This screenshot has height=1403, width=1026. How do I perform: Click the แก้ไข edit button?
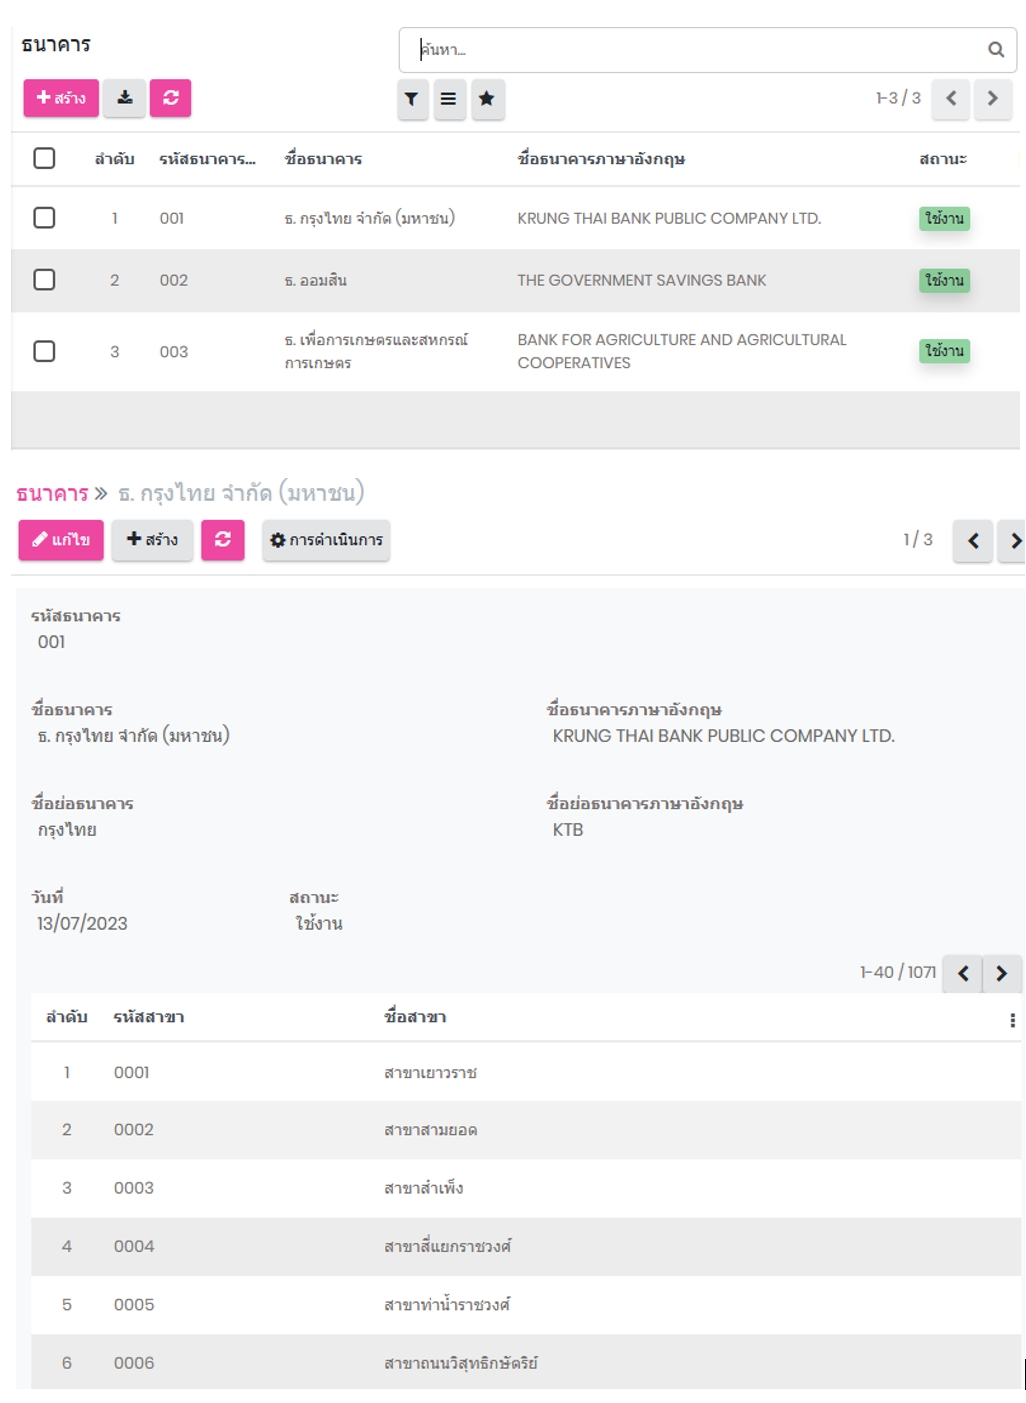(61, 540)
